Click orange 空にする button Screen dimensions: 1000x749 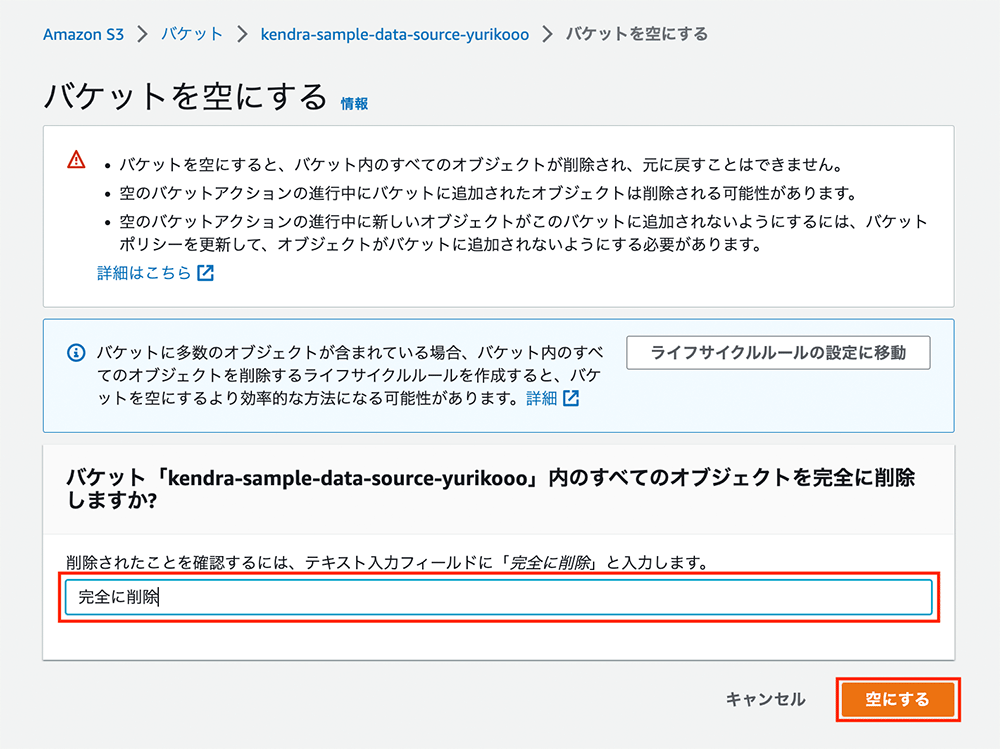[x=897, y=699]
